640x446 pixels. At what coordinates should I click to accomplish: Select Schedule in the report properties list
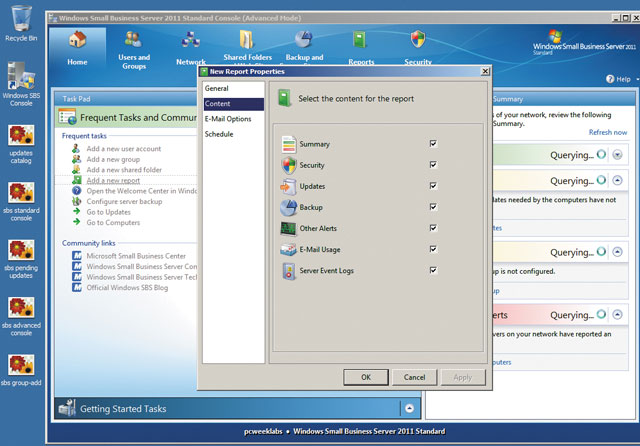click(x=233, y=134)
